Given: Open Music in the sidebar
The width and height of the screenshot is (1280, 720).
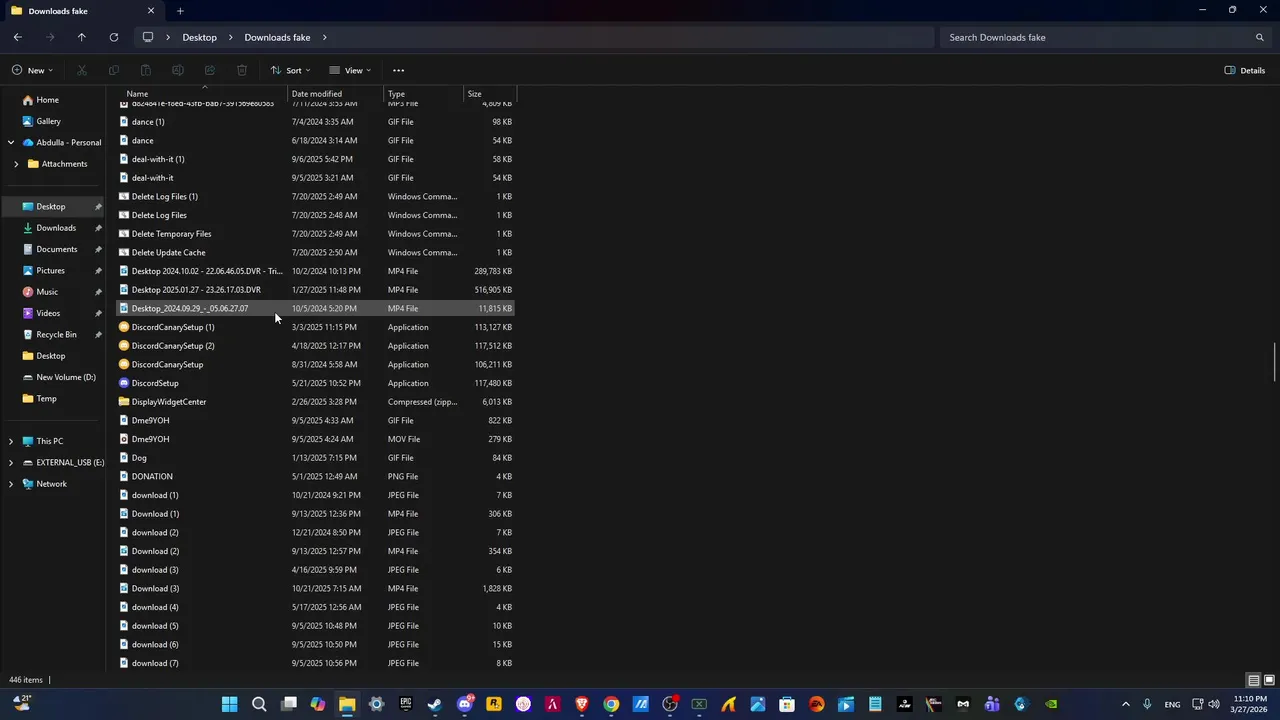Looking at the screenshot, I should pyautogui.click(x=47, y=292).
